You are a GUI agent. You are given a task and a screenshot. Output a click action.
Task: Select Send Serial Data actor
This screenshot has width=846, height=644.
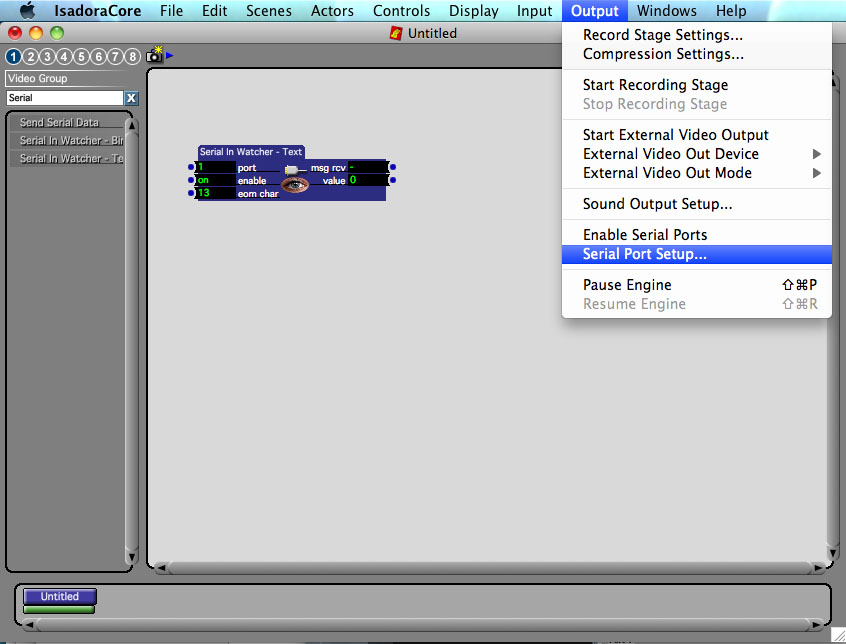pos(67,122)
